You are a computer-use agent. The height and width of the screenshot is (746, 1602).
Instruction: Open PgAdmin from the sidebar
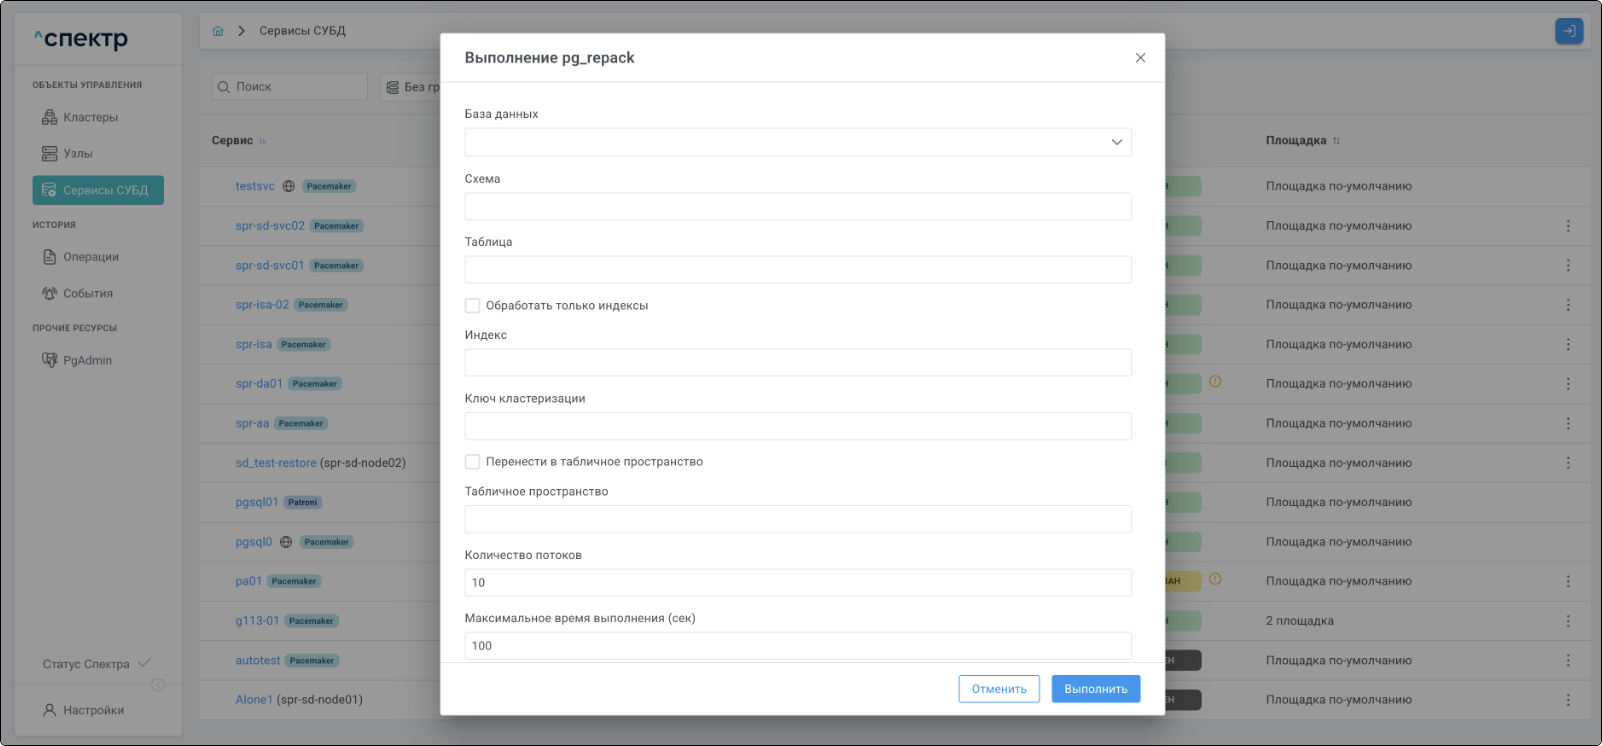point(87,360)
